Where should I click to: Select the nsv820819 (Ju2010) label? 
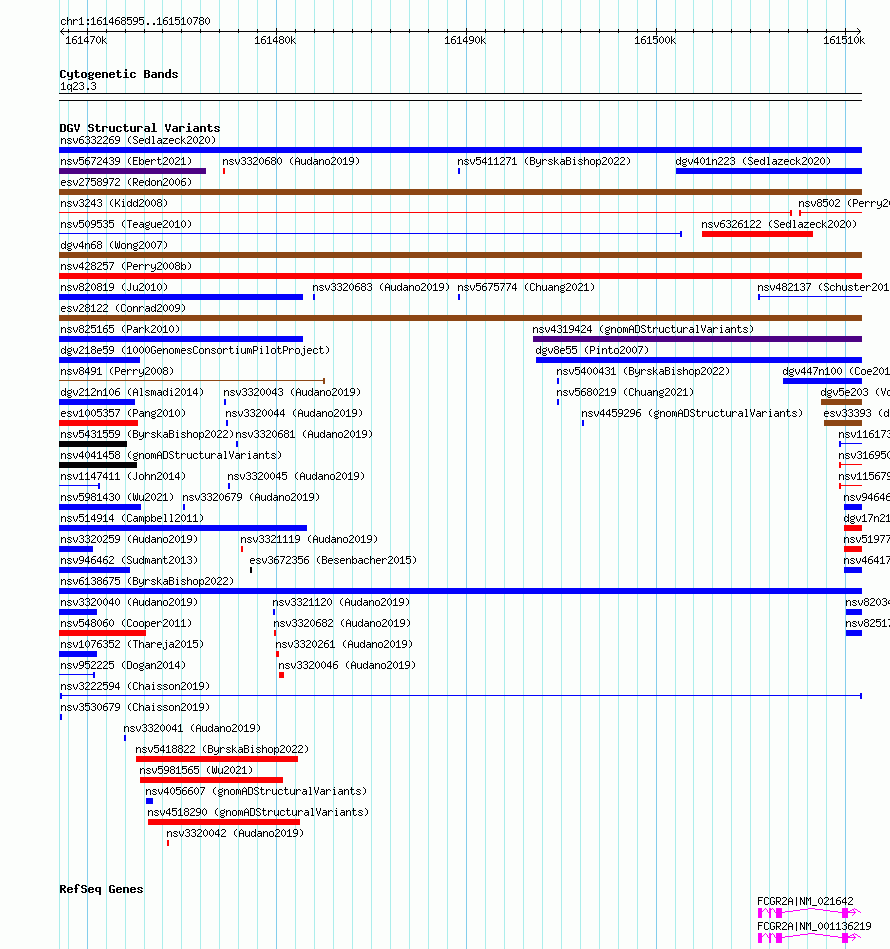point(114,287)
